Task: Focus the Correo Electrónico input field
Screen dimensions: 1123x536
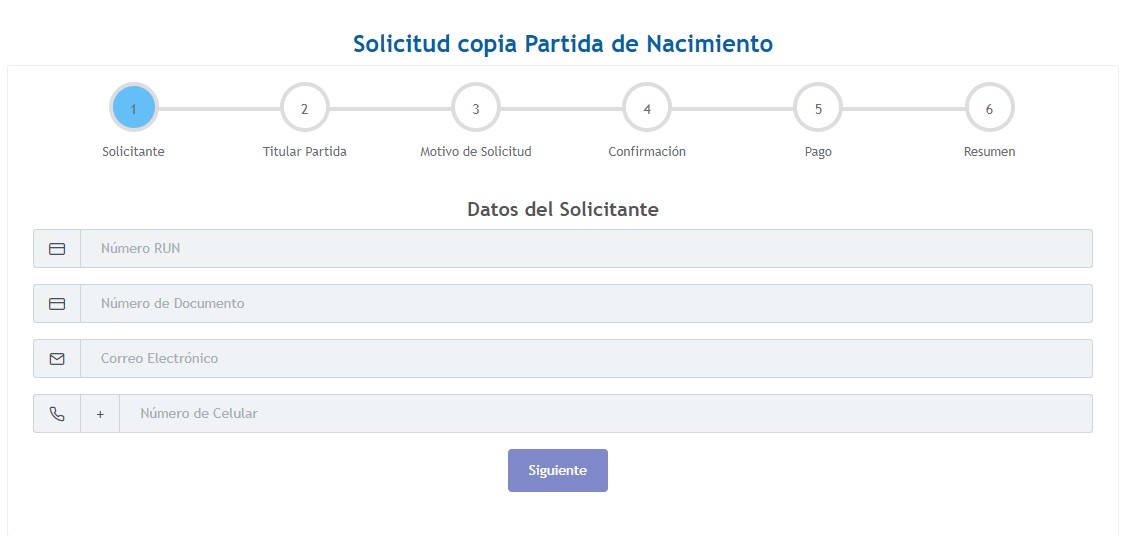Action: [585, 359]
